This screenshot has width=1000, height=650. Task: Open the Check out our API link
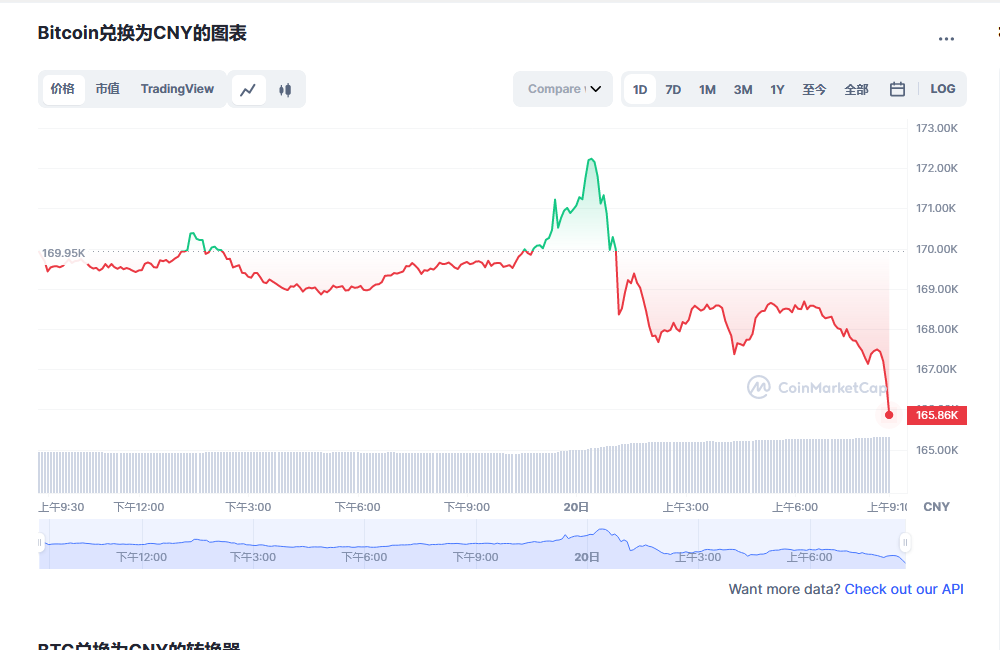(904, 589)
